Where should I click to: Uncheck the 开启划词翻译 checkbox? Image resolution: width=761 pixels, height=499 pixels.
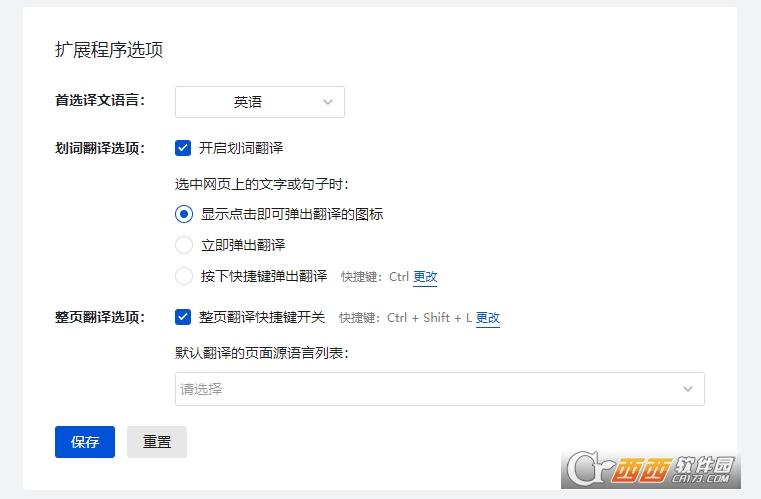click(183, 148)
